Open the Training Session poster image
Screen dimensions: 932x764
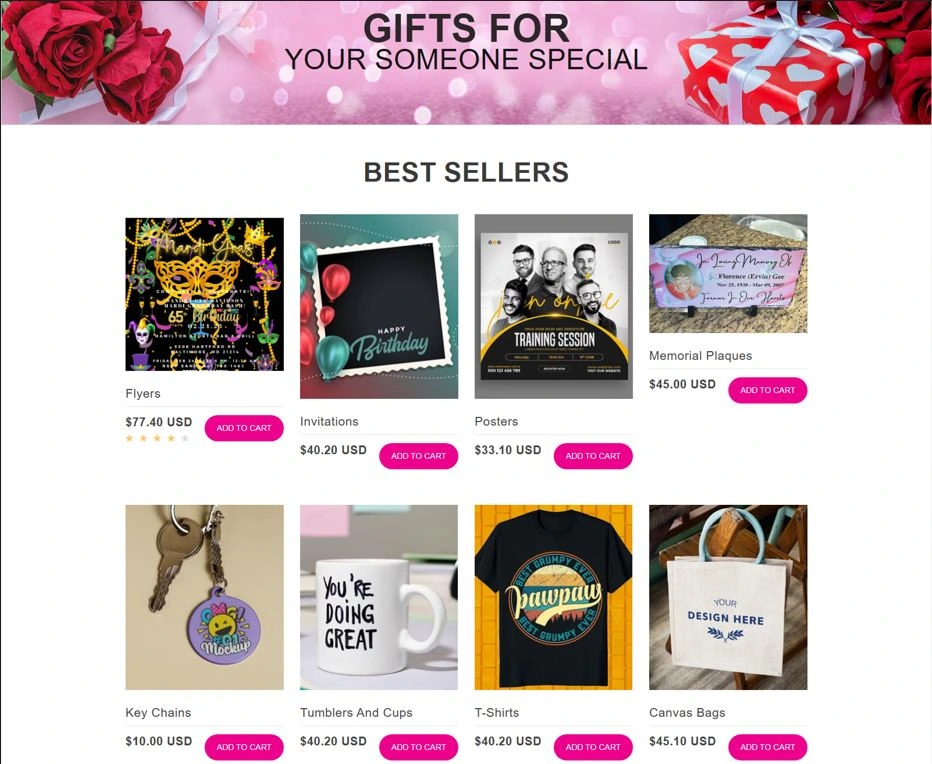[553, 306]
